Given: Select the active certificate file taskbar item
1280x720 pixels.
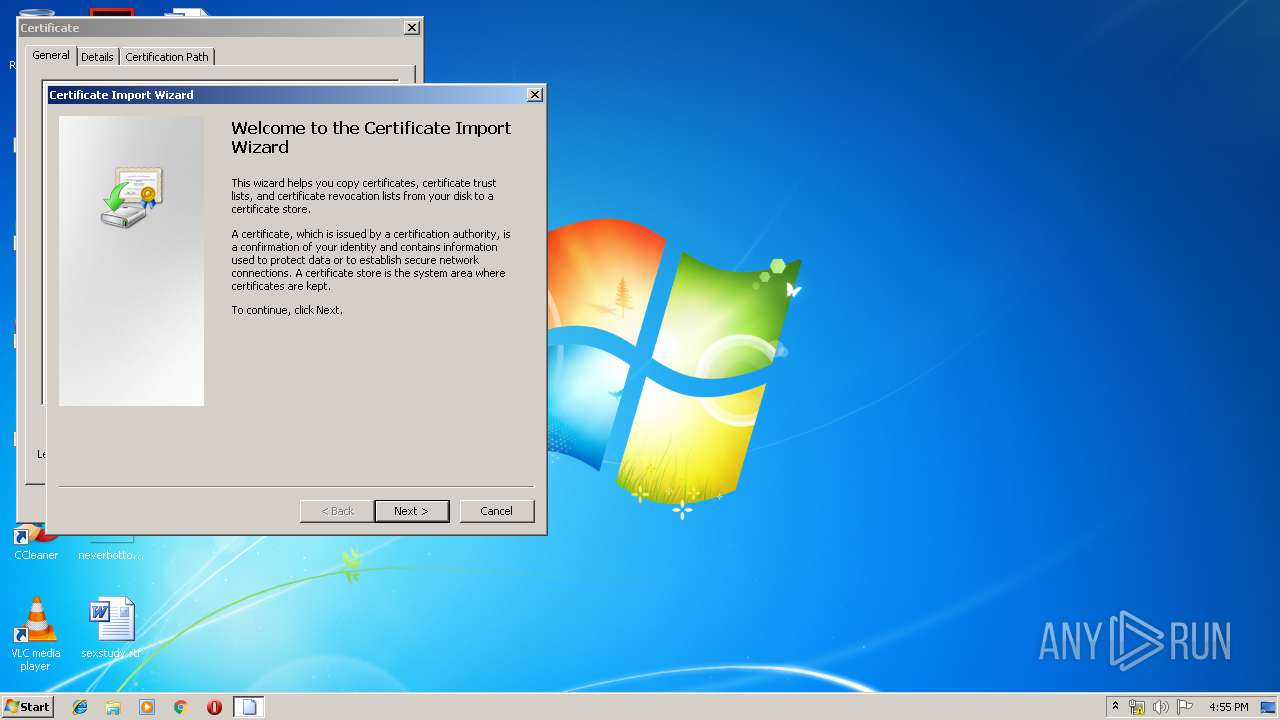Looking at the screenshot, I should (x=249, y=707).
